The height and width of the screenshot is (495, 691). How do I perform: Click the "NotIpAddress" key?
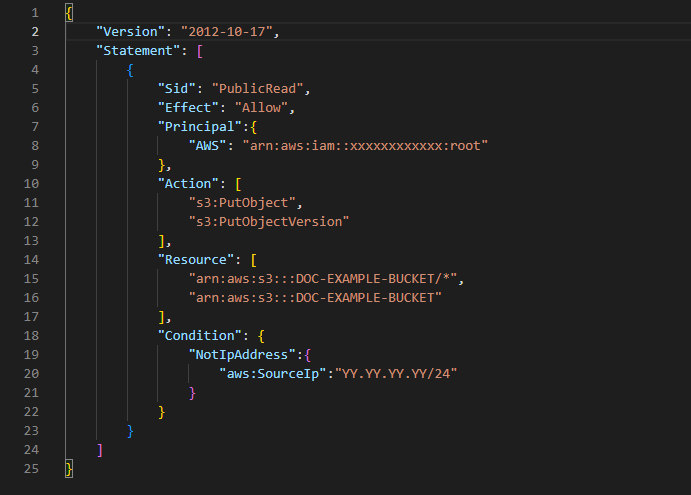click(242, 354)
